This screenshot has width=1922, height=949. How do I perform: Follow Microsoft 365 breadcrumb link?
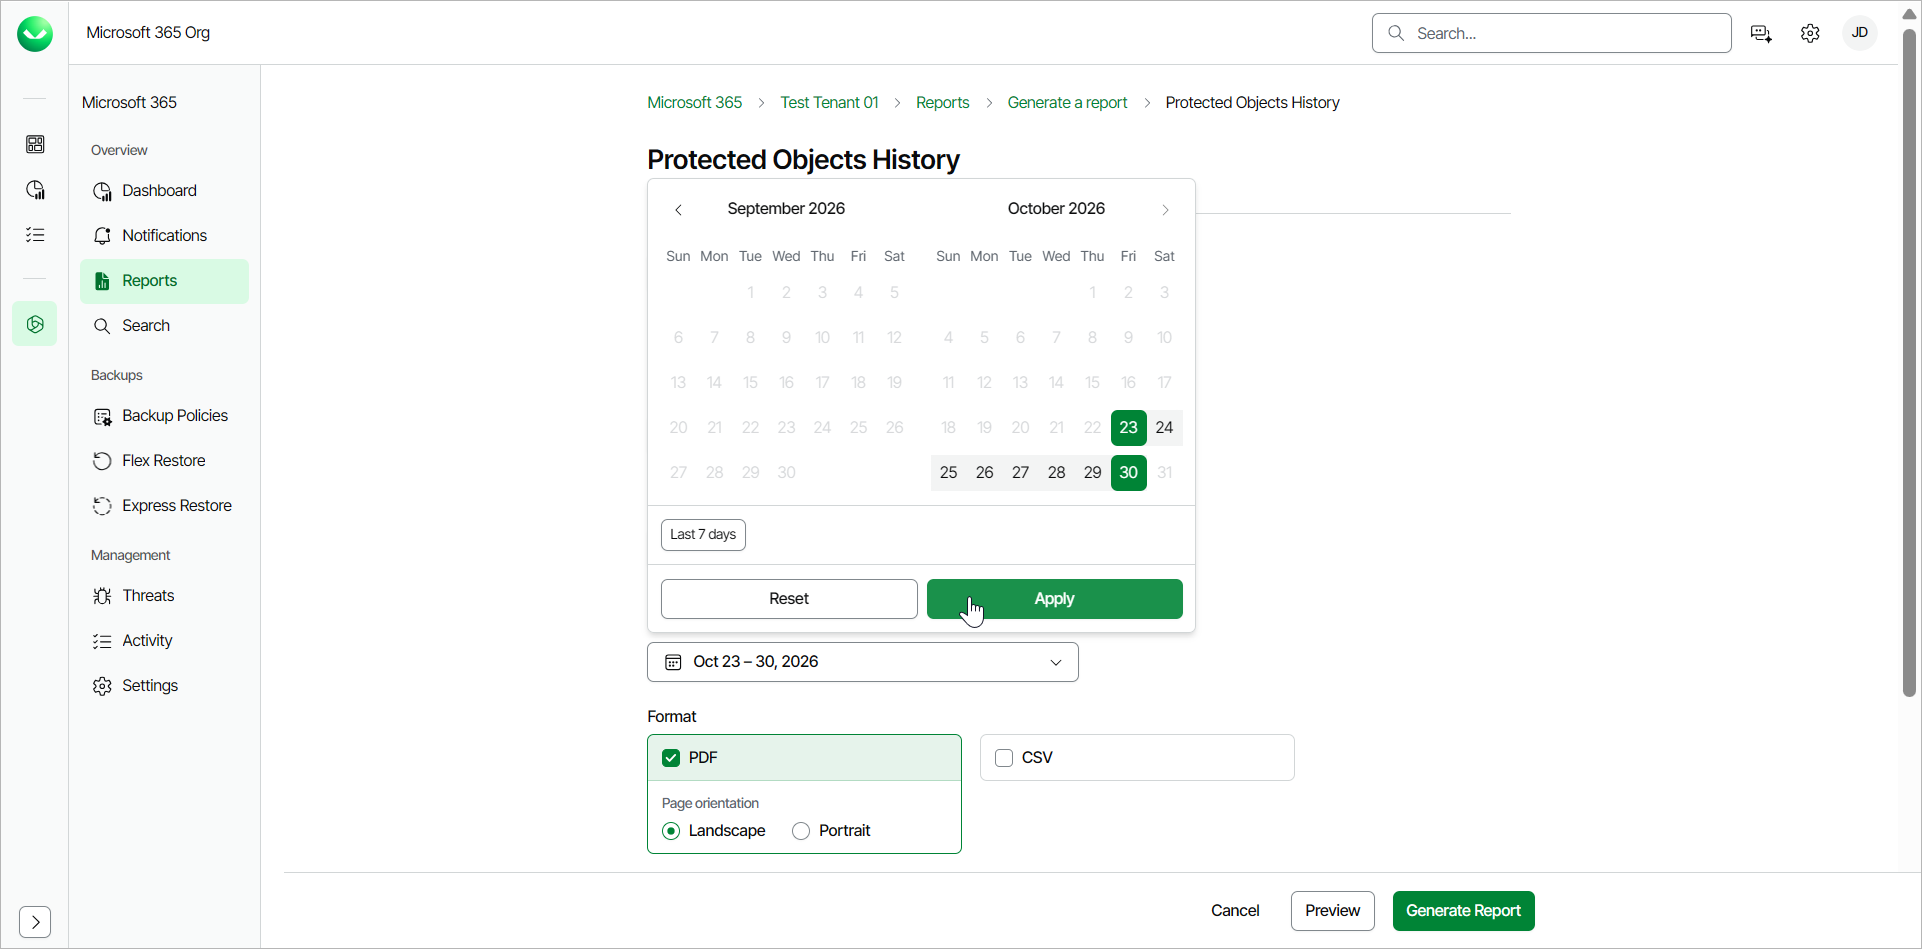694,103
